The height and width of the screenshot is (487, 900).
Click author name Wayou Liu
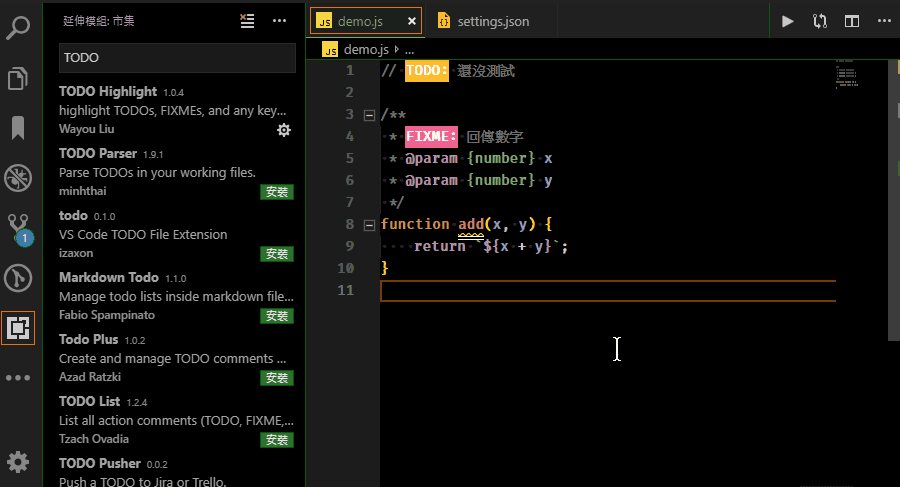87,129
